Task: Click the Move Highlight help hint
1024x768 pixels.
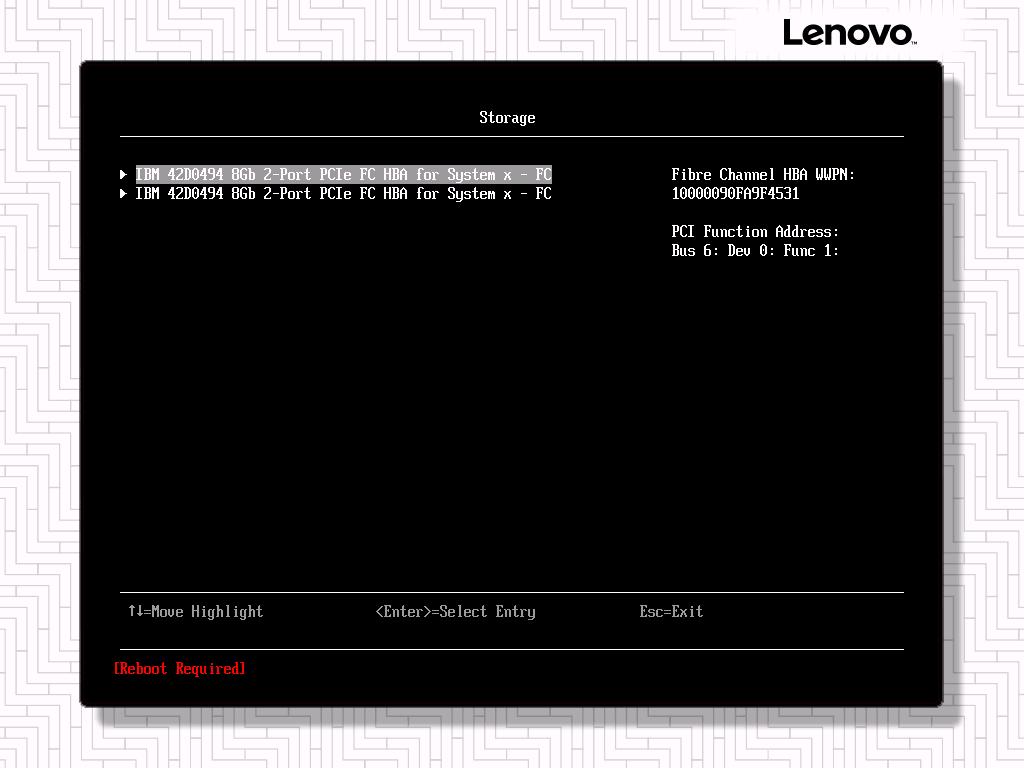Action: (x=195, y=611)
